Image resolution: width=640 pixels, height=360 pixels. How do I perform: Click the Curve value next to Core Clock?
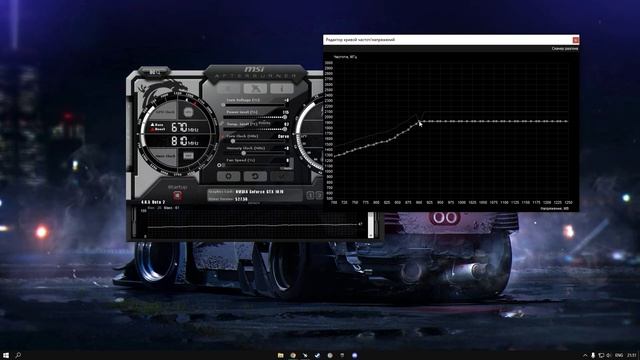pos(283,136)
